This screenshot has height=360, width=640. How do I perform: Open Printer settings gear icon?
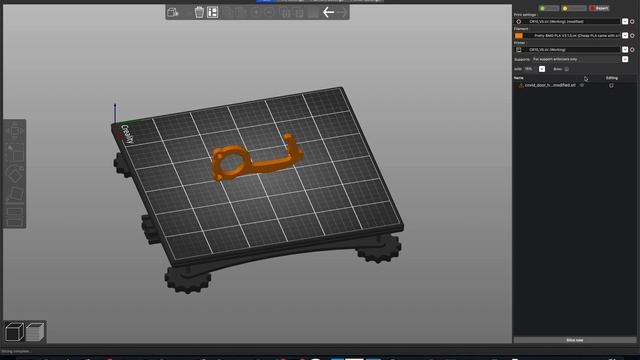click(x=632, y=50)
